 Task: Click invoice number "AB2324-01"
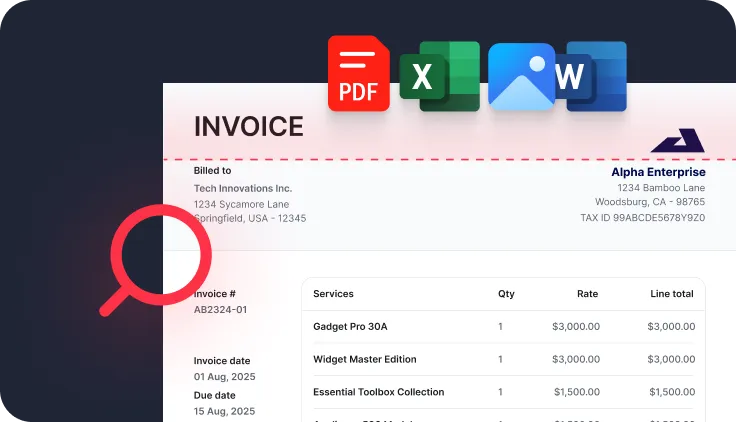(x=220, y=310)
